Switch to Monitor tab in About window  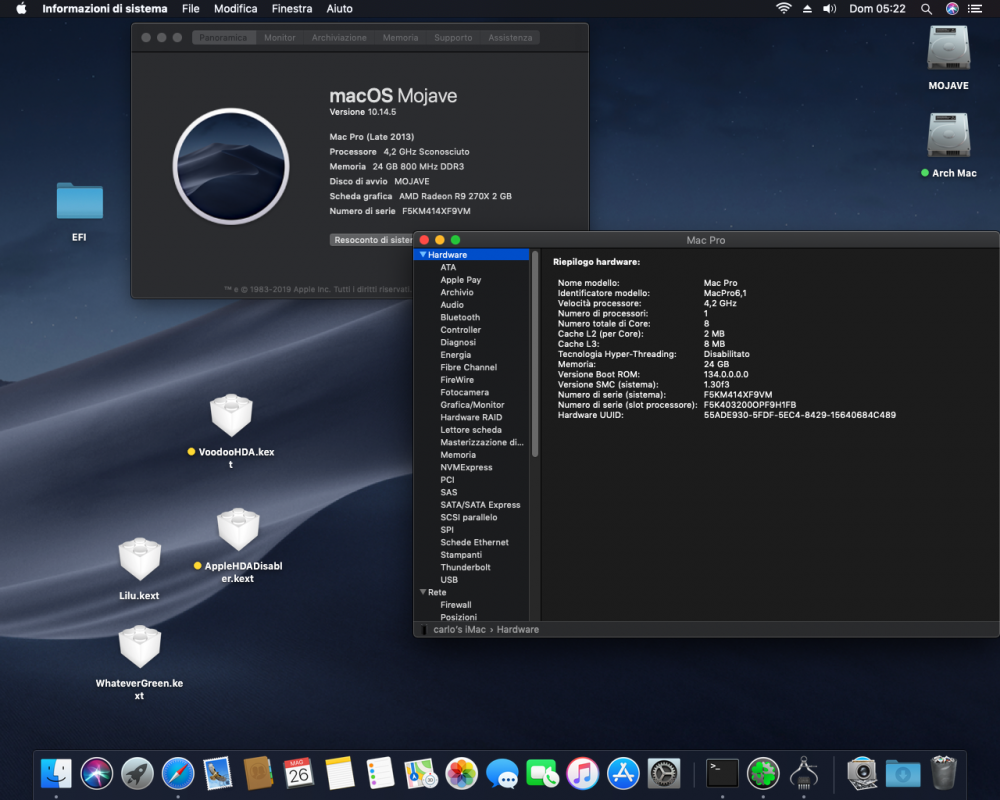tap(279, 38)
